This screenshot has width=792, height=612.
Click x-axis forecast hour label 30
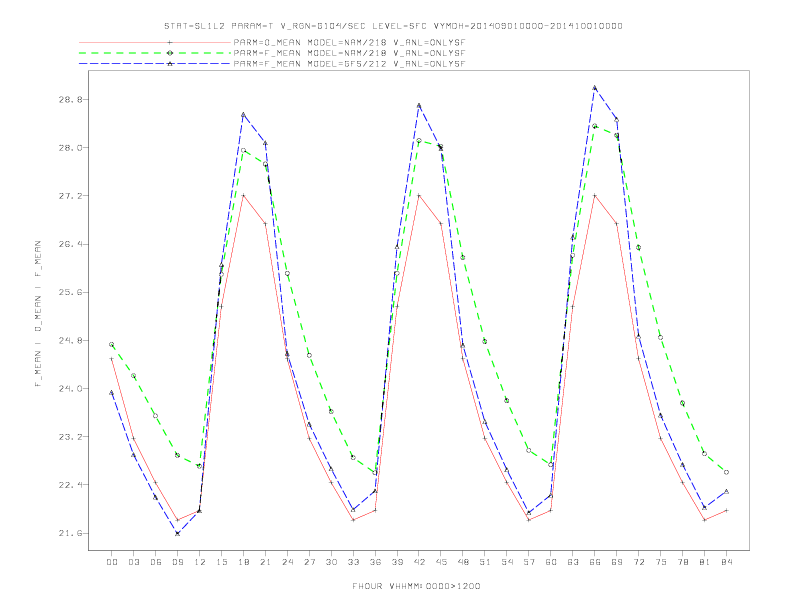[x=331, y=562]
